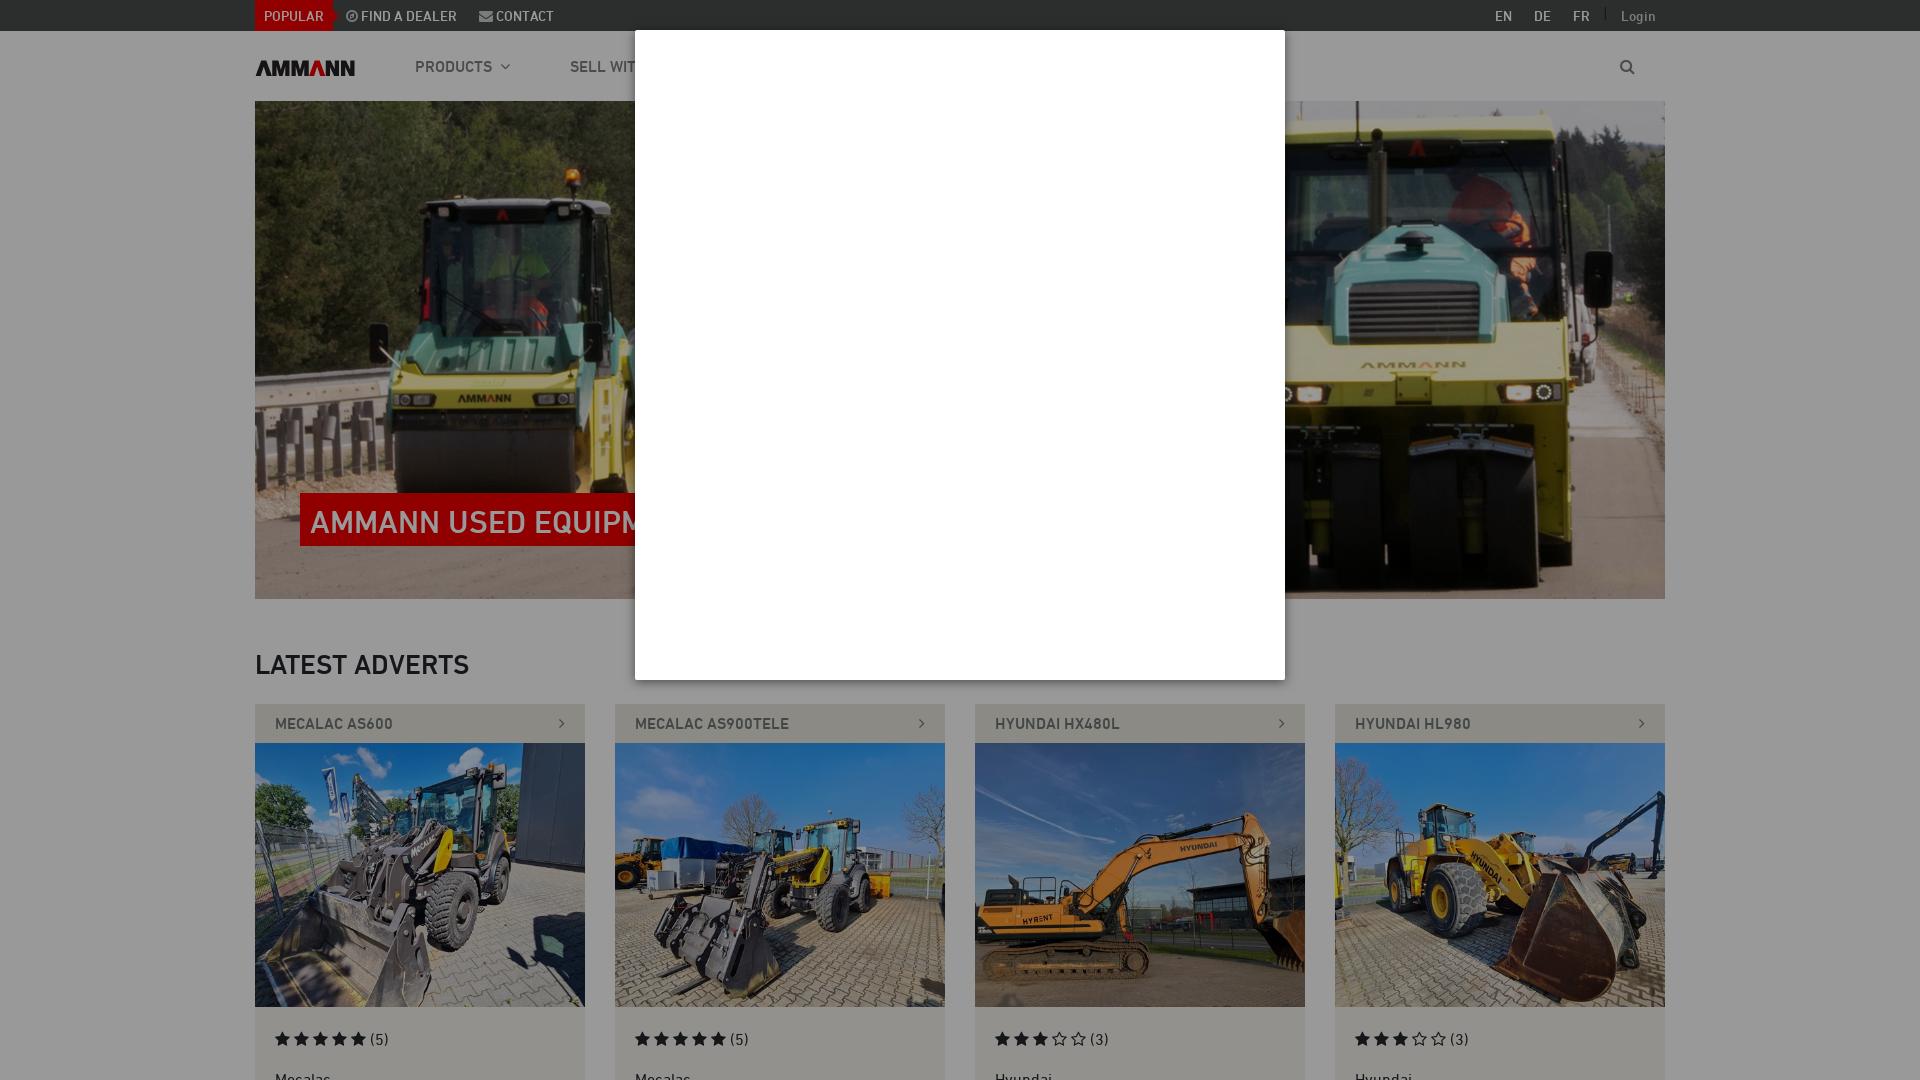This screenshot has width=1920, height=1080.
Task: Open the Hyundai HL980 title
Action: pyautogui.click(x=1413, y=724)
